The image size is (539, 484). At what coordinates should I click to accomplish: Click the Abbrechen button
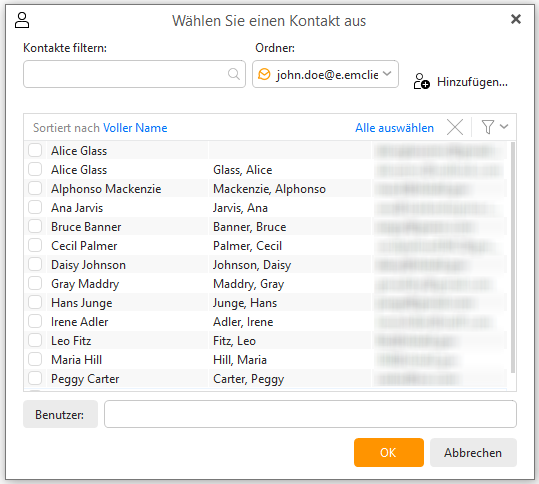click(473, 452)
